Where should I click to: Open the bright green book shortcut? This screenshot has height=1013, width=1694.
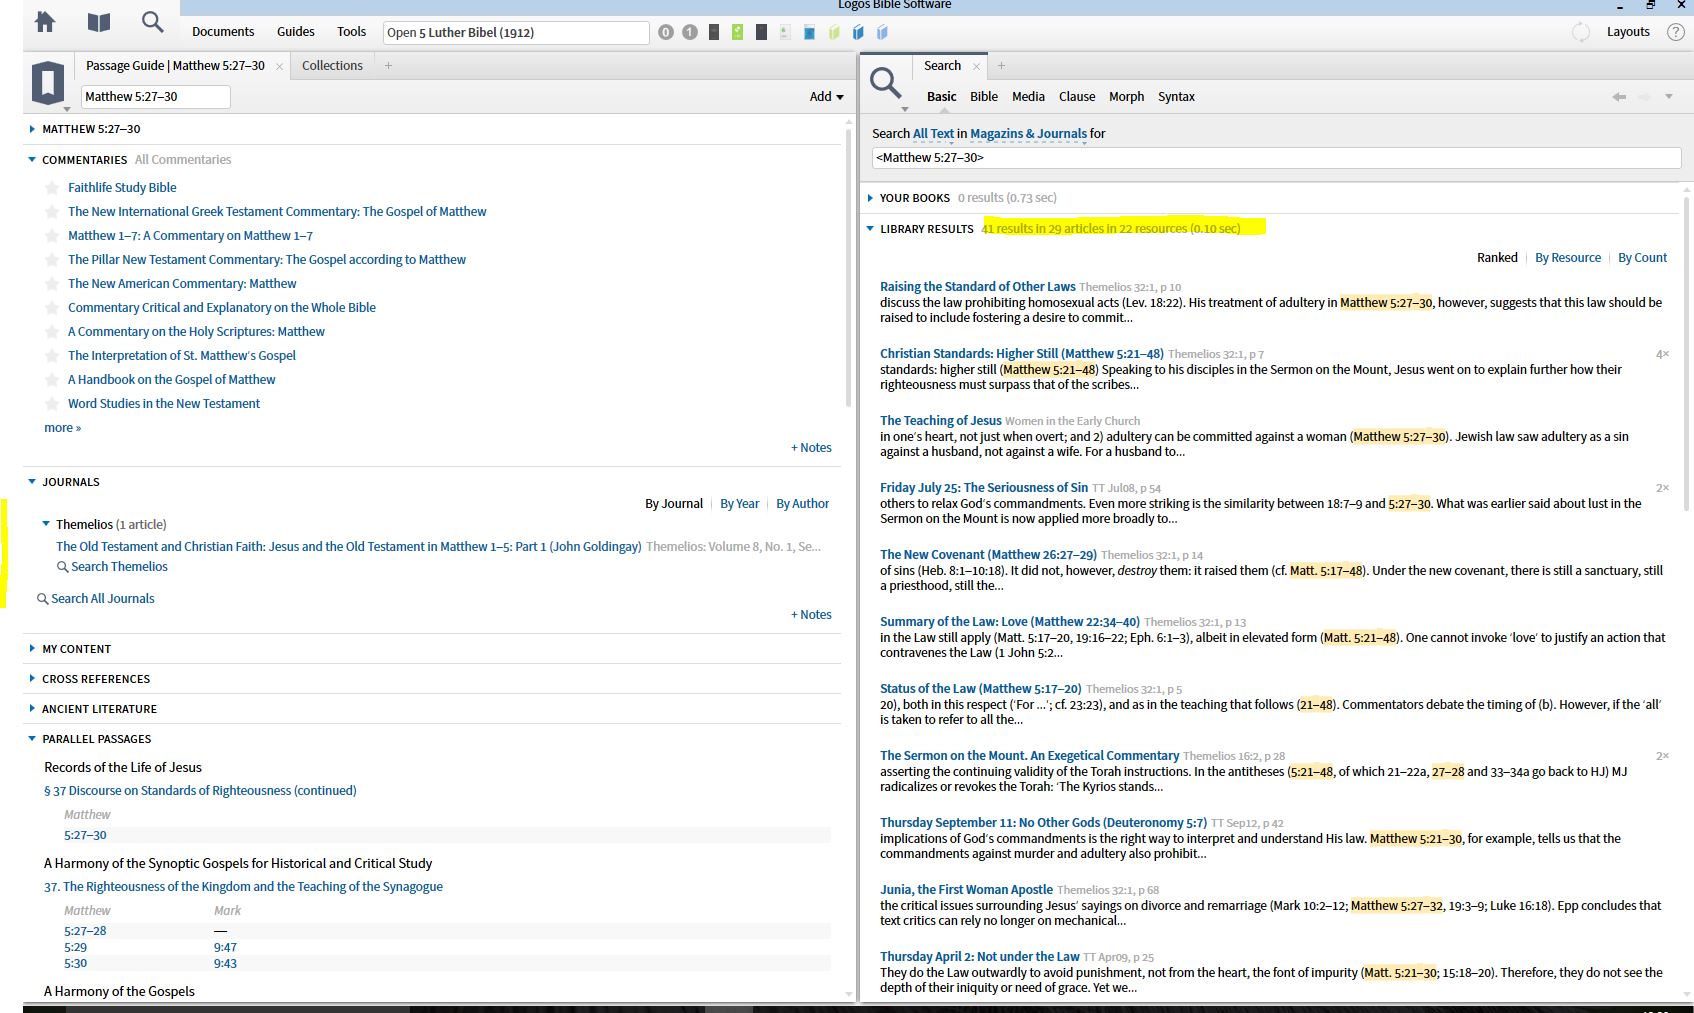coord(737,32)
